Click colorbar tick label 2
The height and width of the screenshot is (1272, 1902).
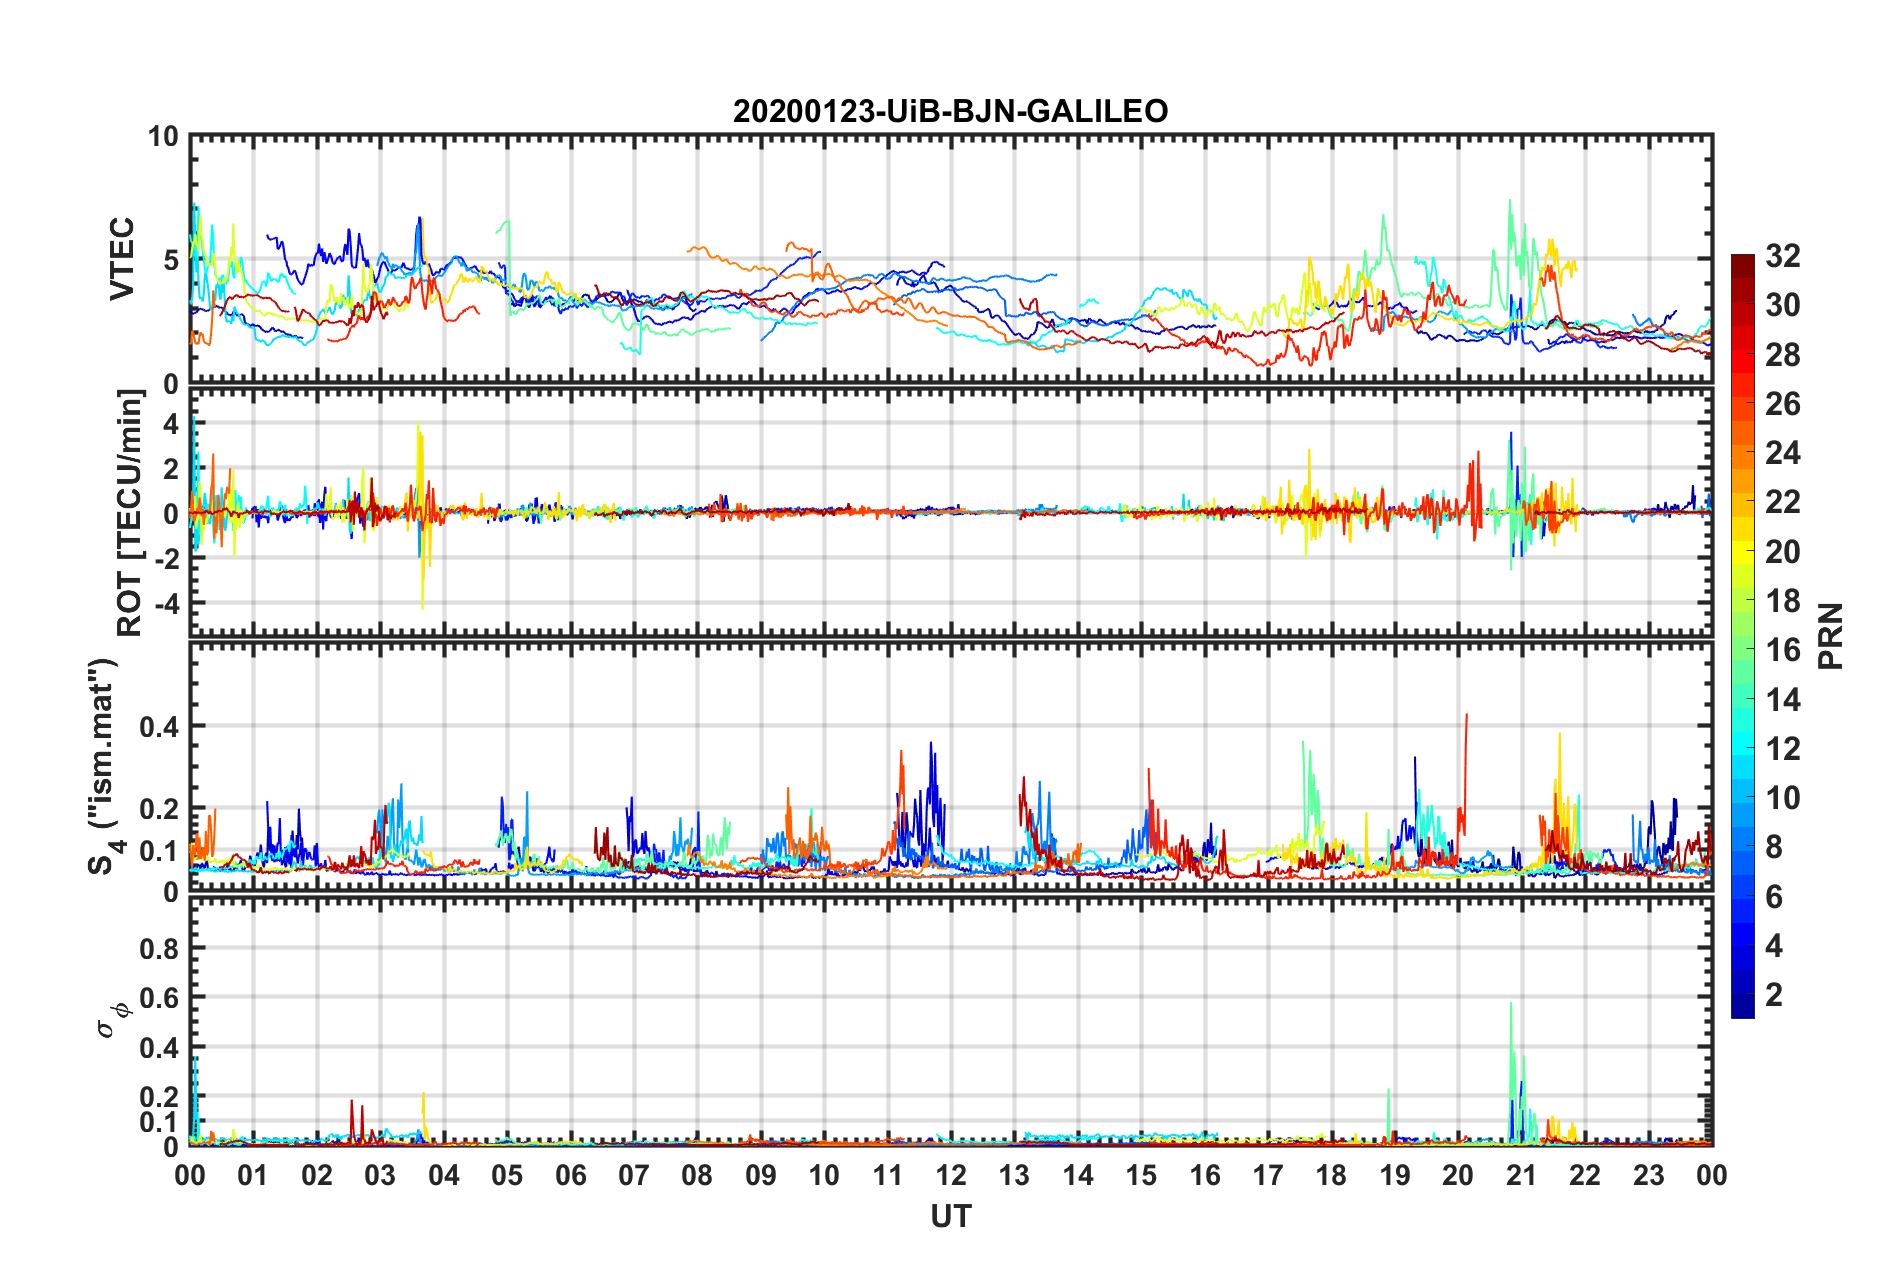(x=1774, y=994)
